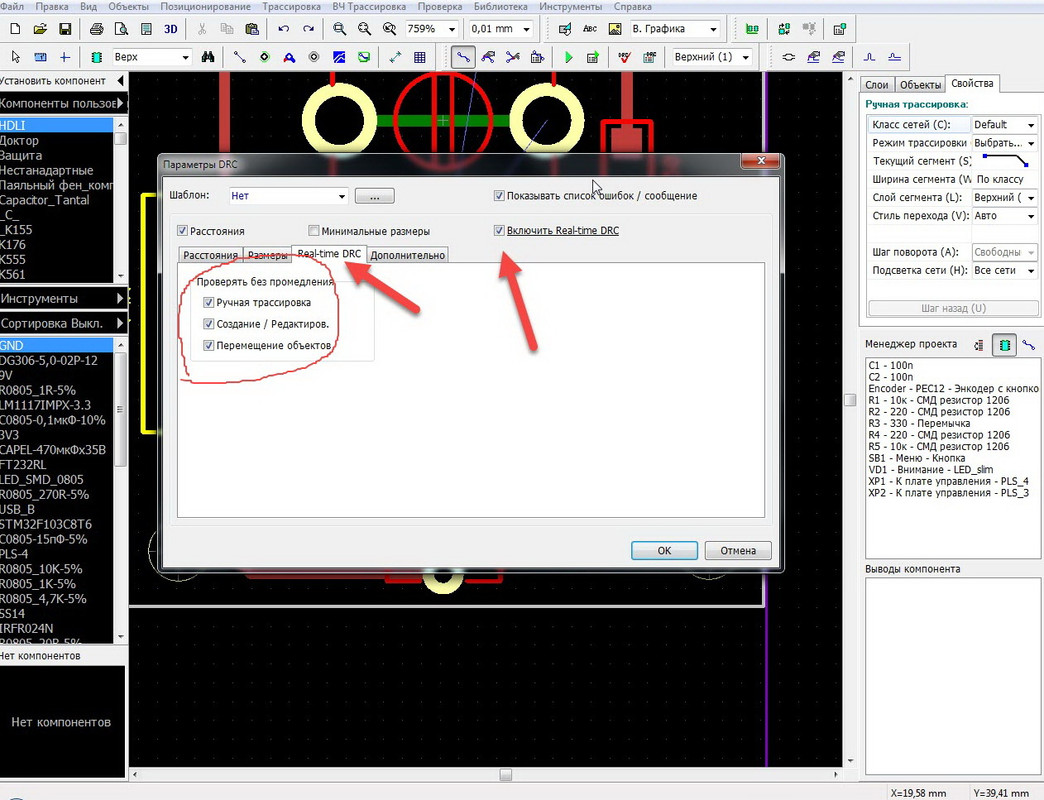
Task: Confirm DRC settings with OK
Action: (664, 550)
